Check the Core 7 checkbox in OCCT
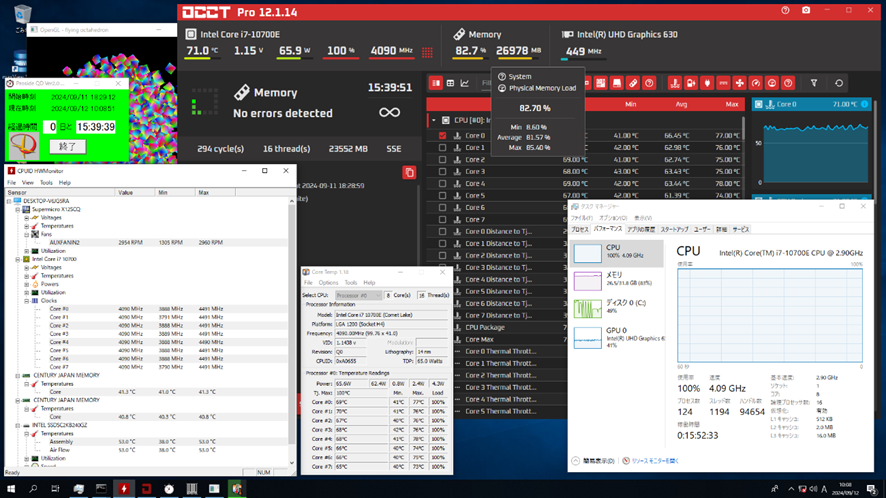 pos(442,219)
